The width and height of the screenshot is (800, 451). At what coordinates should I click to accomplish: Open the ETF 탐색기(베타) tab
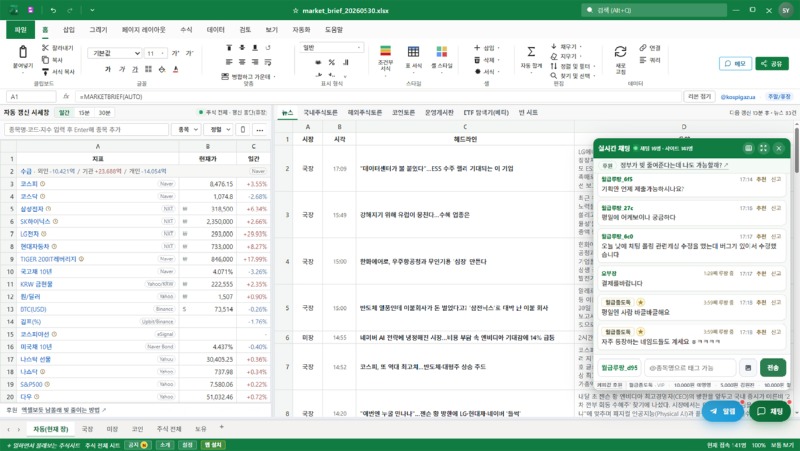[x=486, y=112]
